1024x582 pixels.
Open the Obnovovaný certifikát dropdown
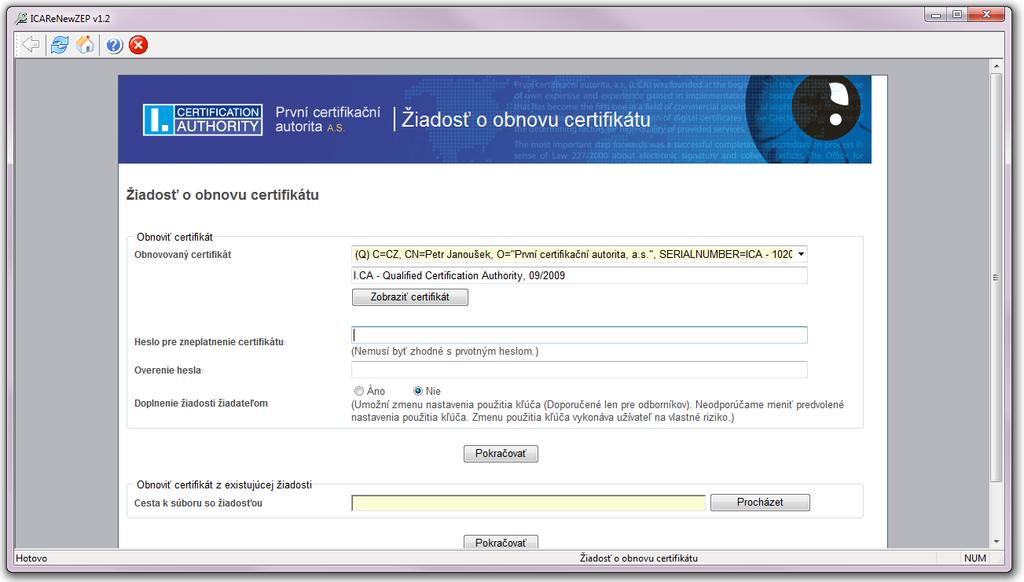click(x=579, y=254)
